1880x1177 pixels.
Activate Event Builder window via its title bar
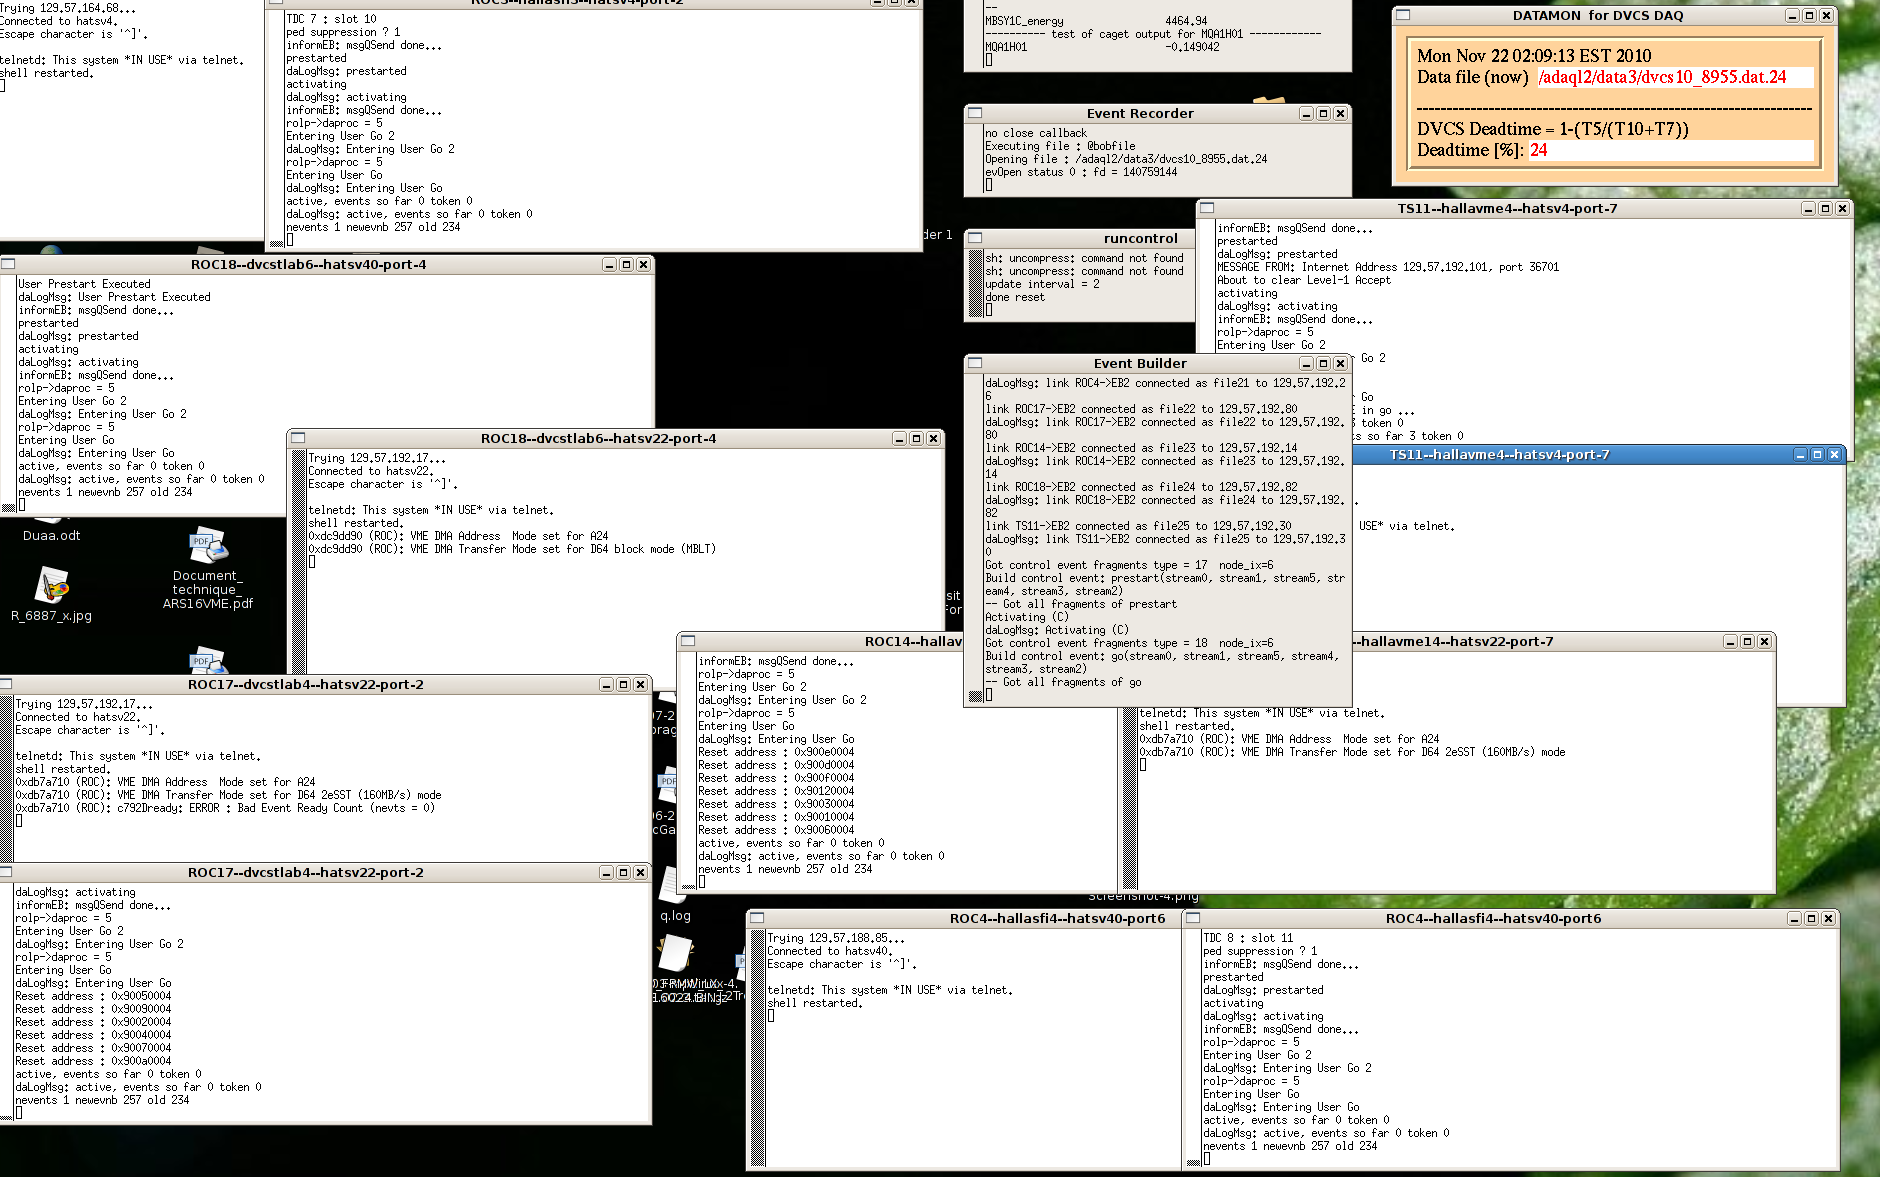pos(1140,363)
